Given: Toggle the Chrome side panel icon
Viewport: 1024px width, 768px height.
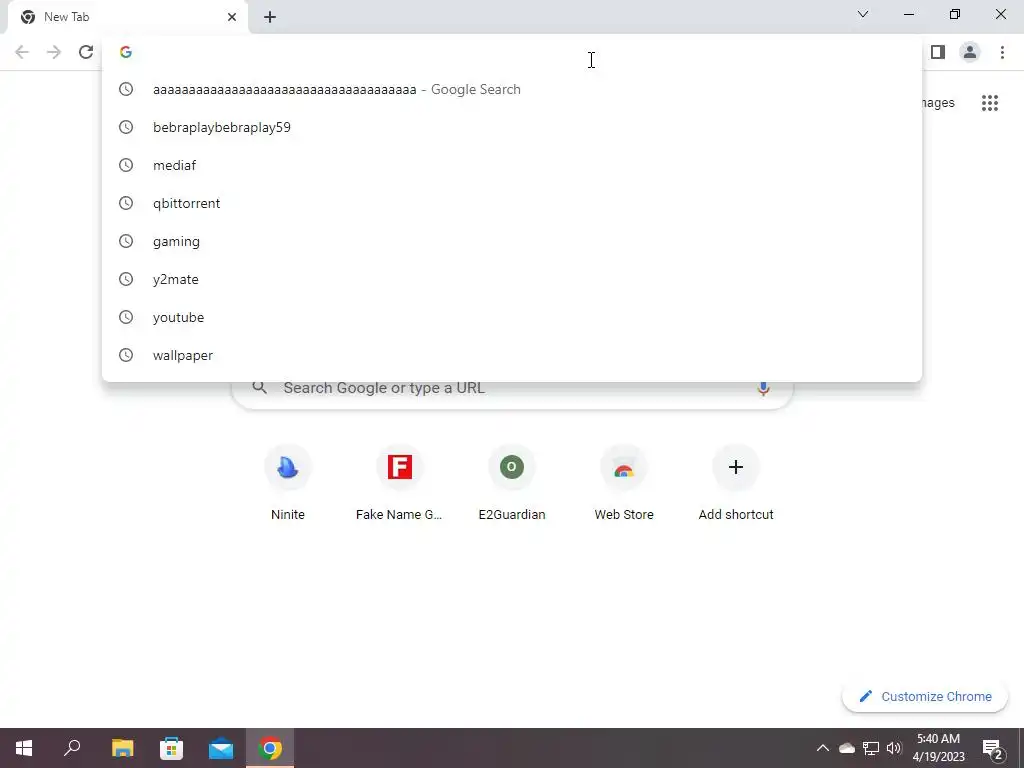Looking at the screenshot, I should [938, 52].
